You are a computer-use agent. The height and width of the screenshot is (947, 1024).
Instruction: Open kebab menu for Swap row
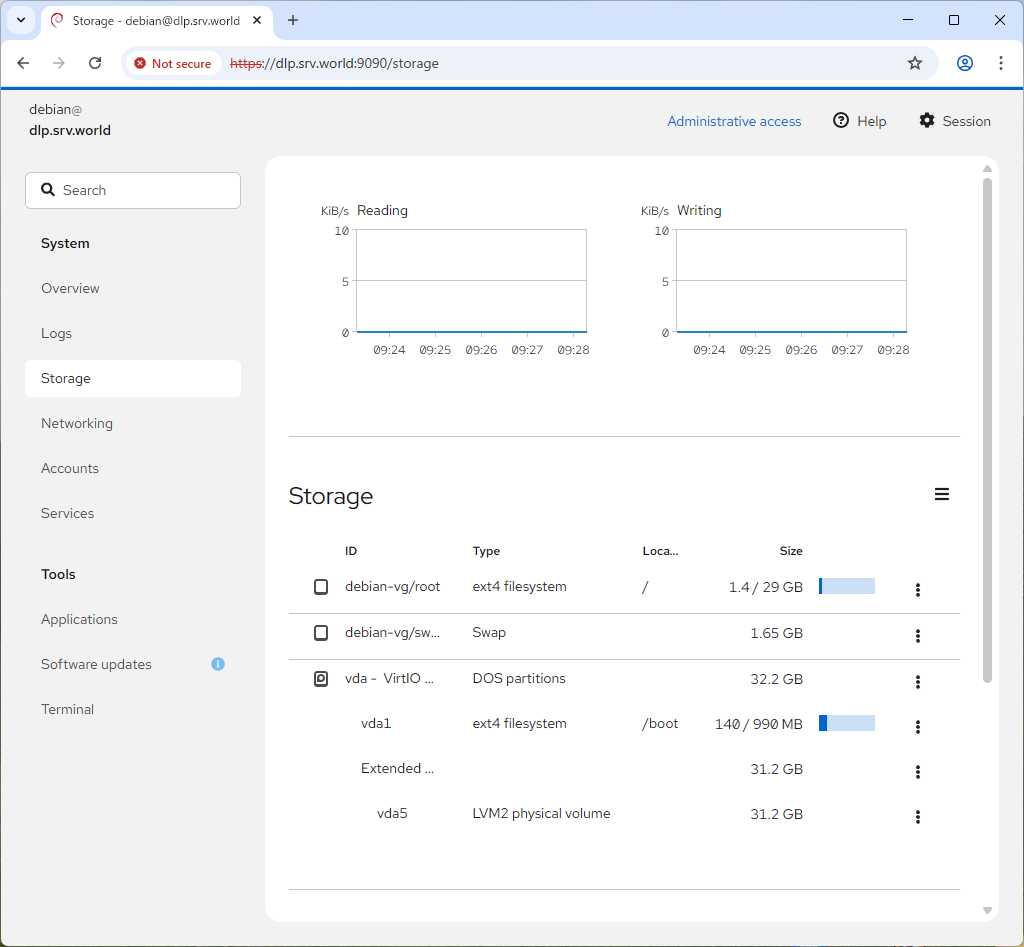point(917,636)
